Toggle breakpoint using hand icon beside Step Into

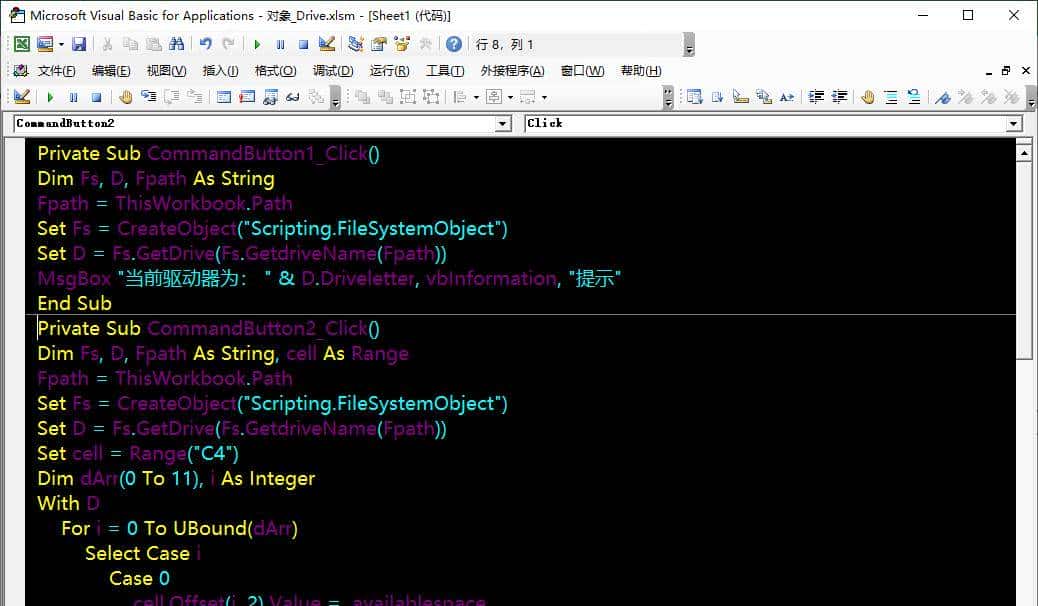point(126,97)
